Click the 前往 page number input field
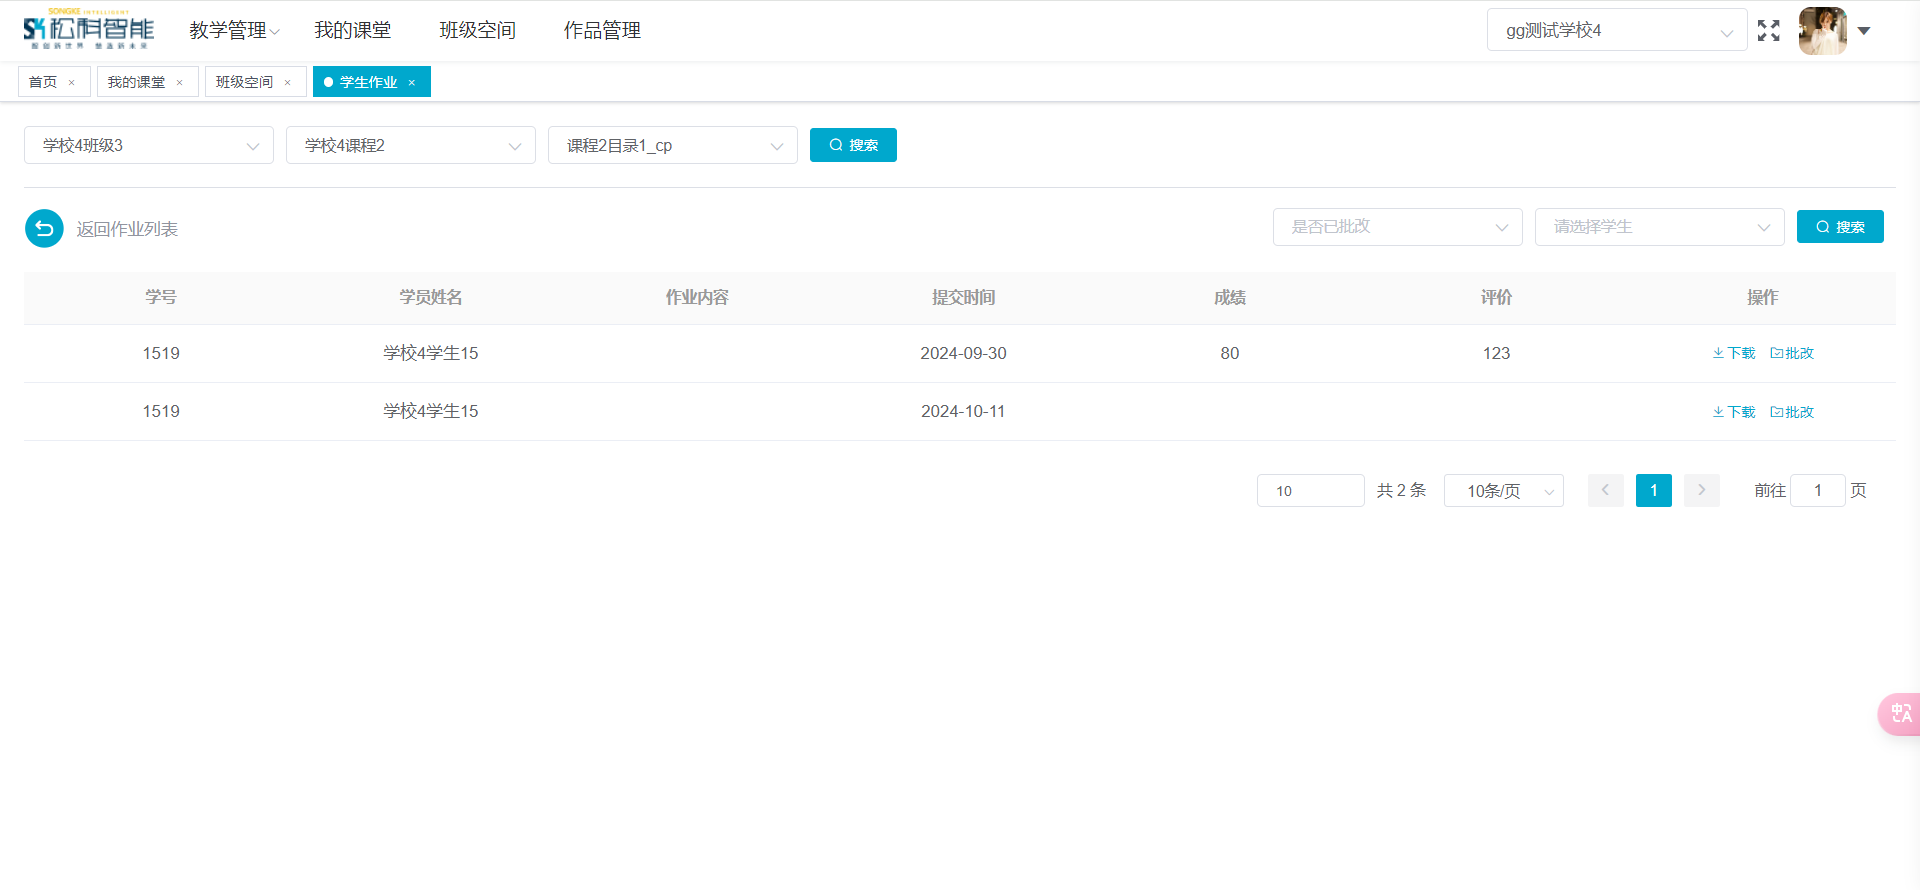The height and width of the screenshot is (890, 1920). (x=1817, y=490)
